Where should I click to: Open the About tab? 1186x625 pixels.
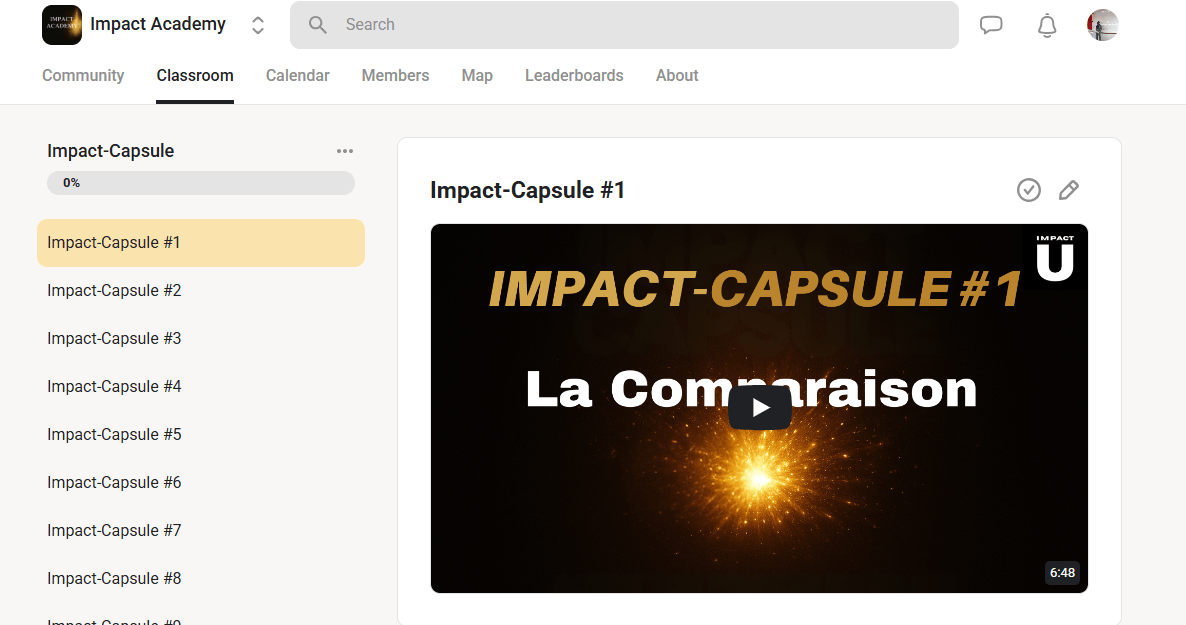[x=676, y=76]
